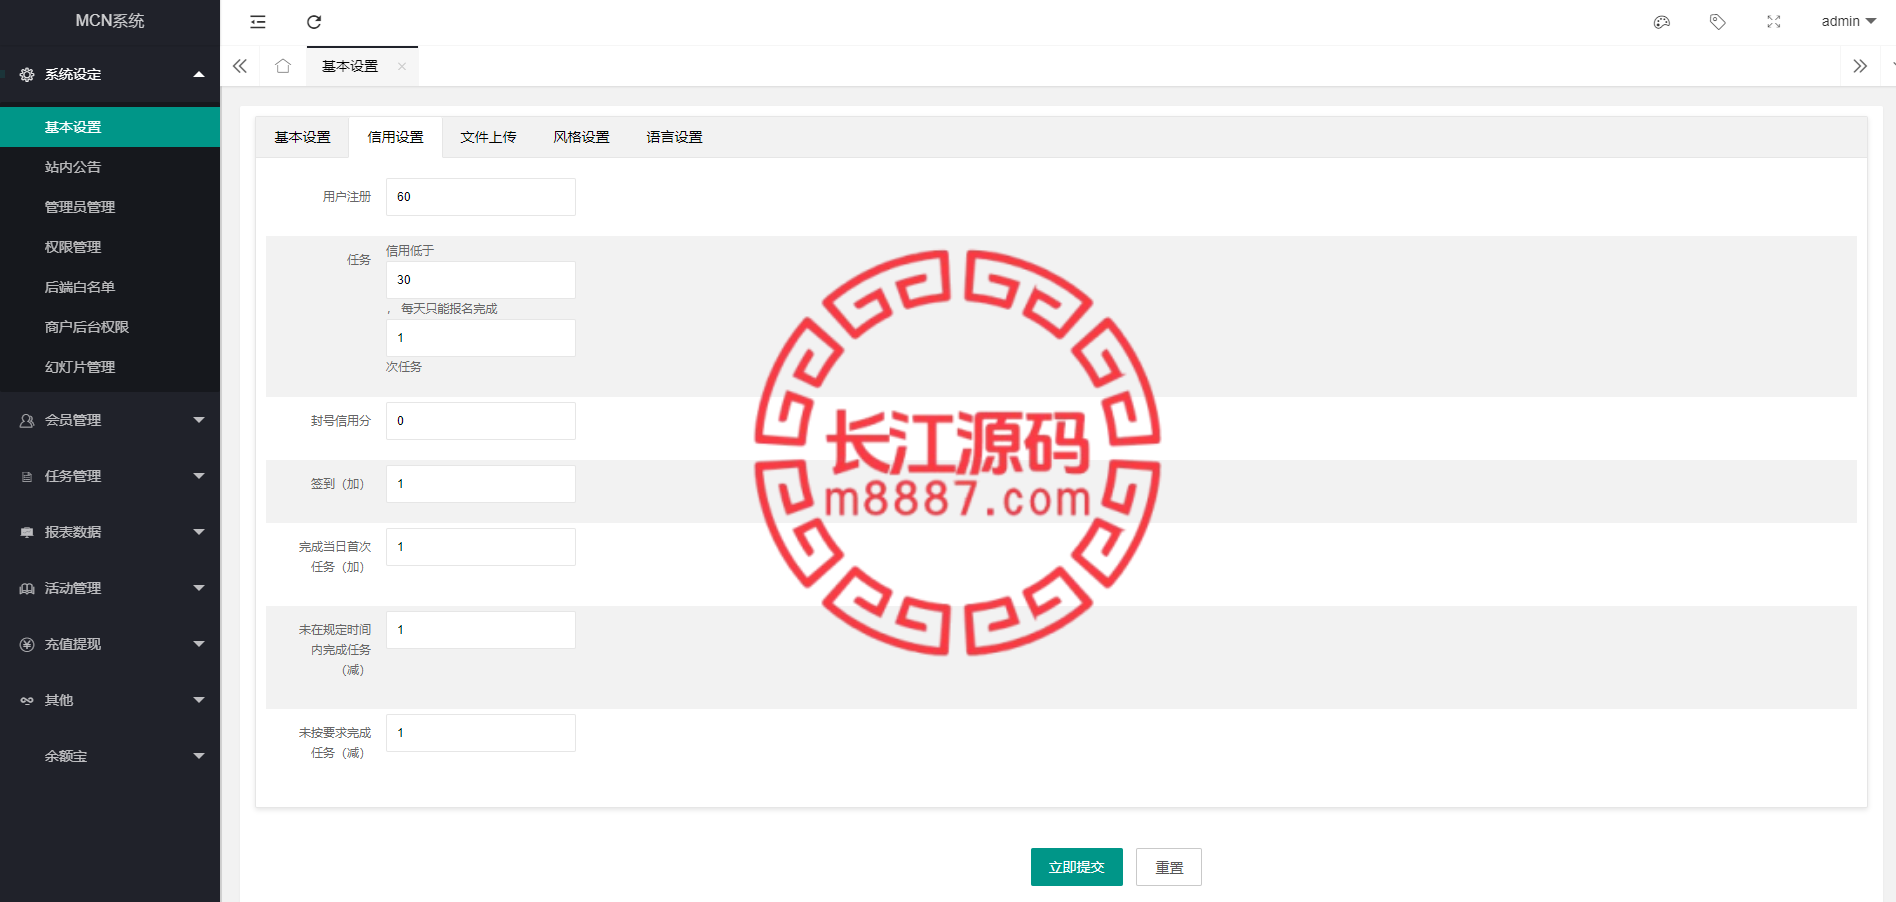Switch to the 基本设置 settings tab

[x=302, y=137]
